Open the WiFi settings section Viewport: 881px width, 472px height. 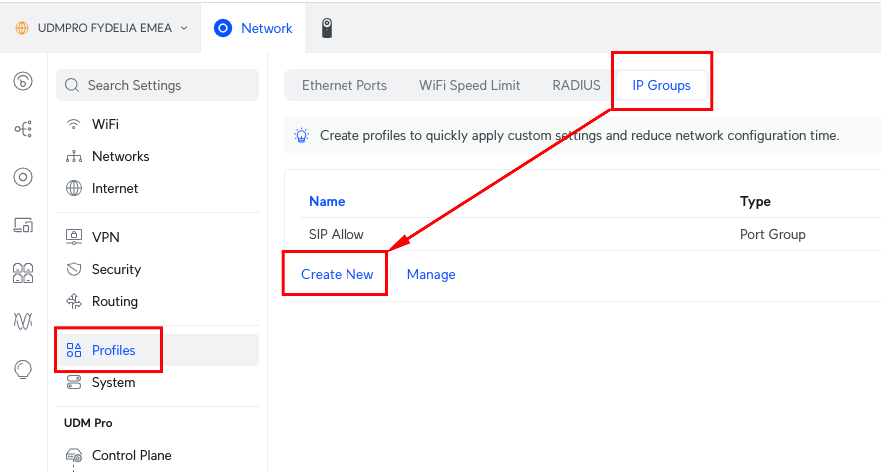[105, 124]
